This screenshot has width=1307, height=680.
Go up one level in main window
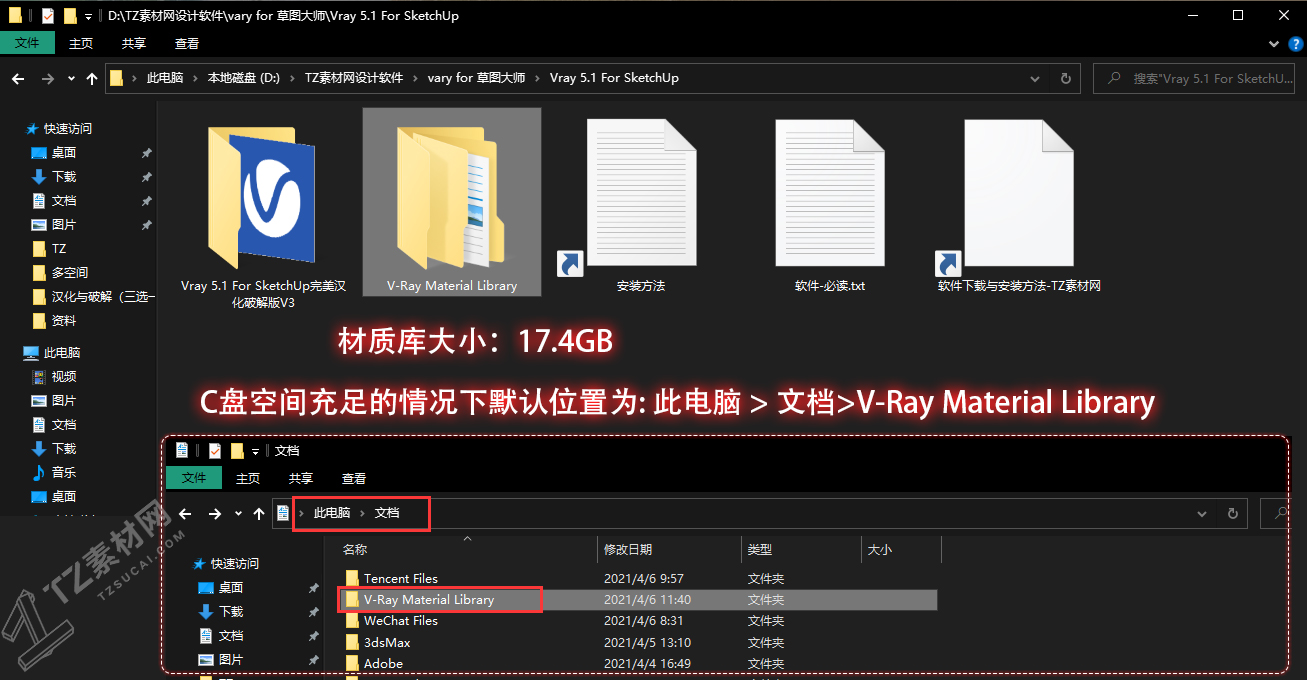92,78
